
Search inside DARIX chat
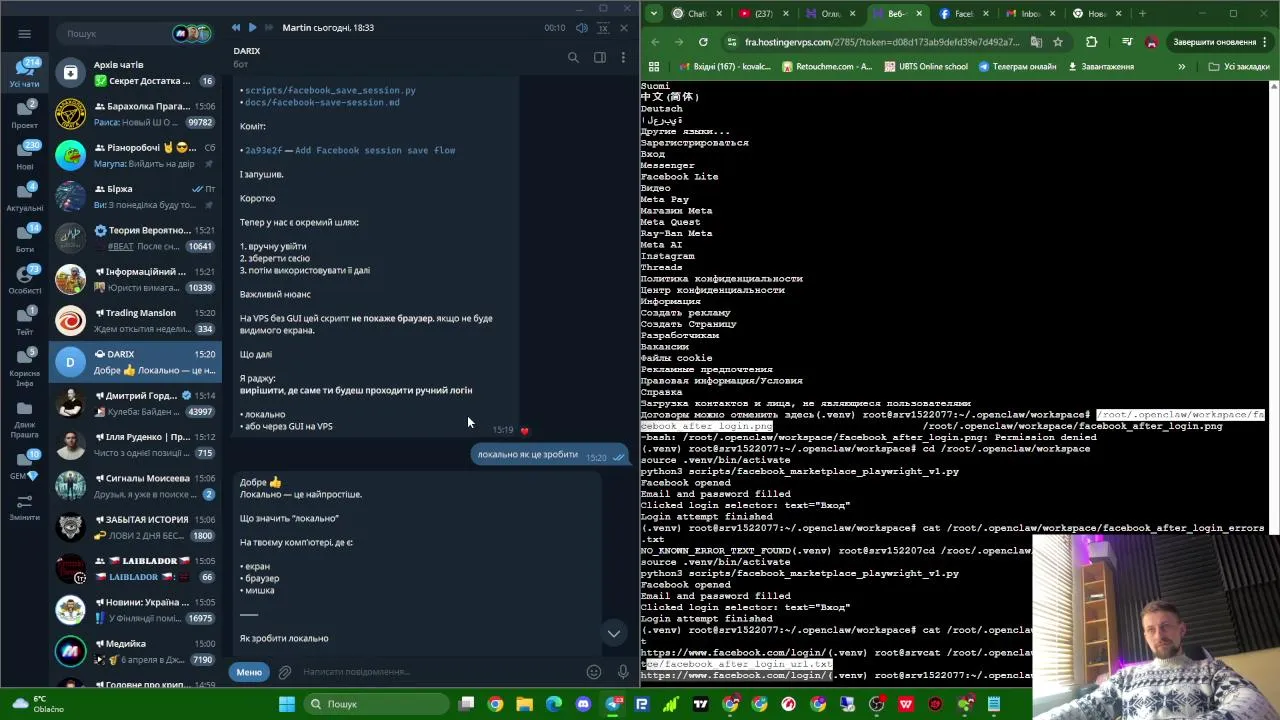pos(573,58)
